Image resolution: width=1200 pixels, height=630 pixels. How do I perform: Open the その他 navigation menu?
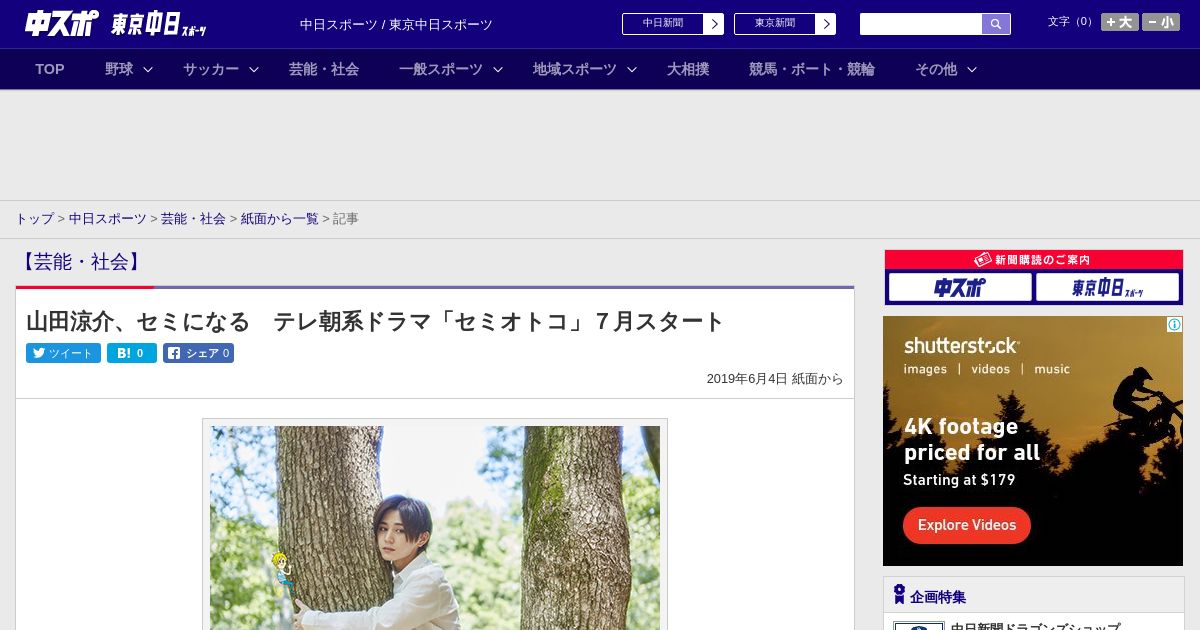pos(936,69)
